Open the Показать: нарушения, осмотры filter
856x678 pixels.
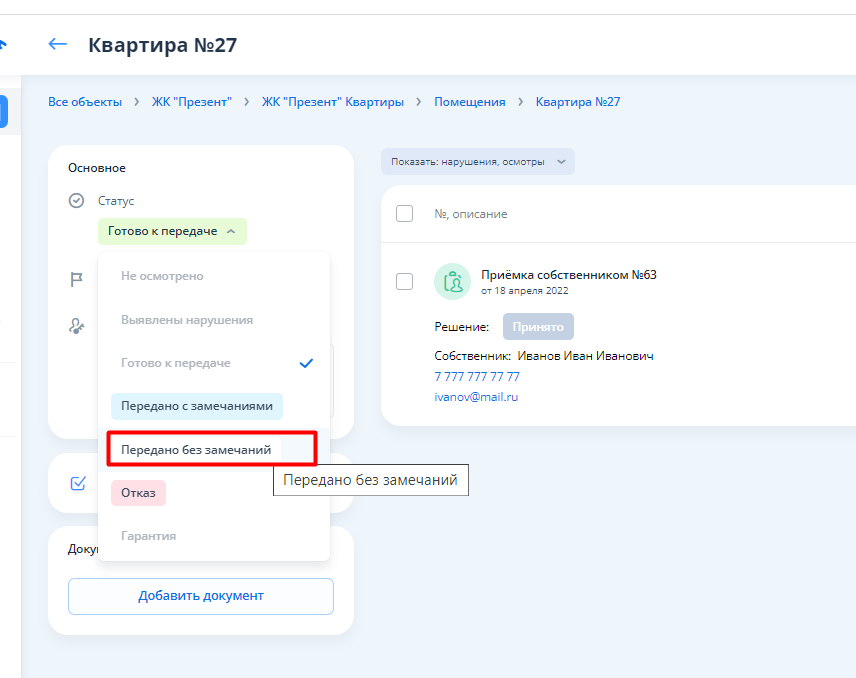click(x=477, y=162)
